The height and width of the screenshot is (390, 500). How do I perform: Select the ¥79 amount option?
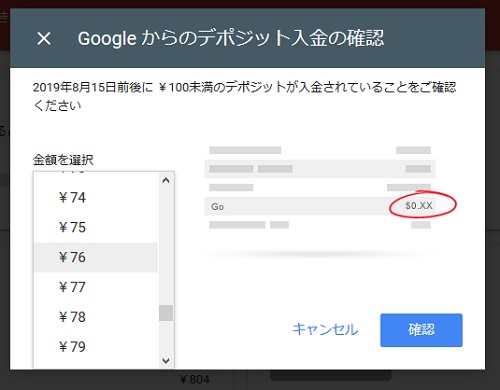96,347
